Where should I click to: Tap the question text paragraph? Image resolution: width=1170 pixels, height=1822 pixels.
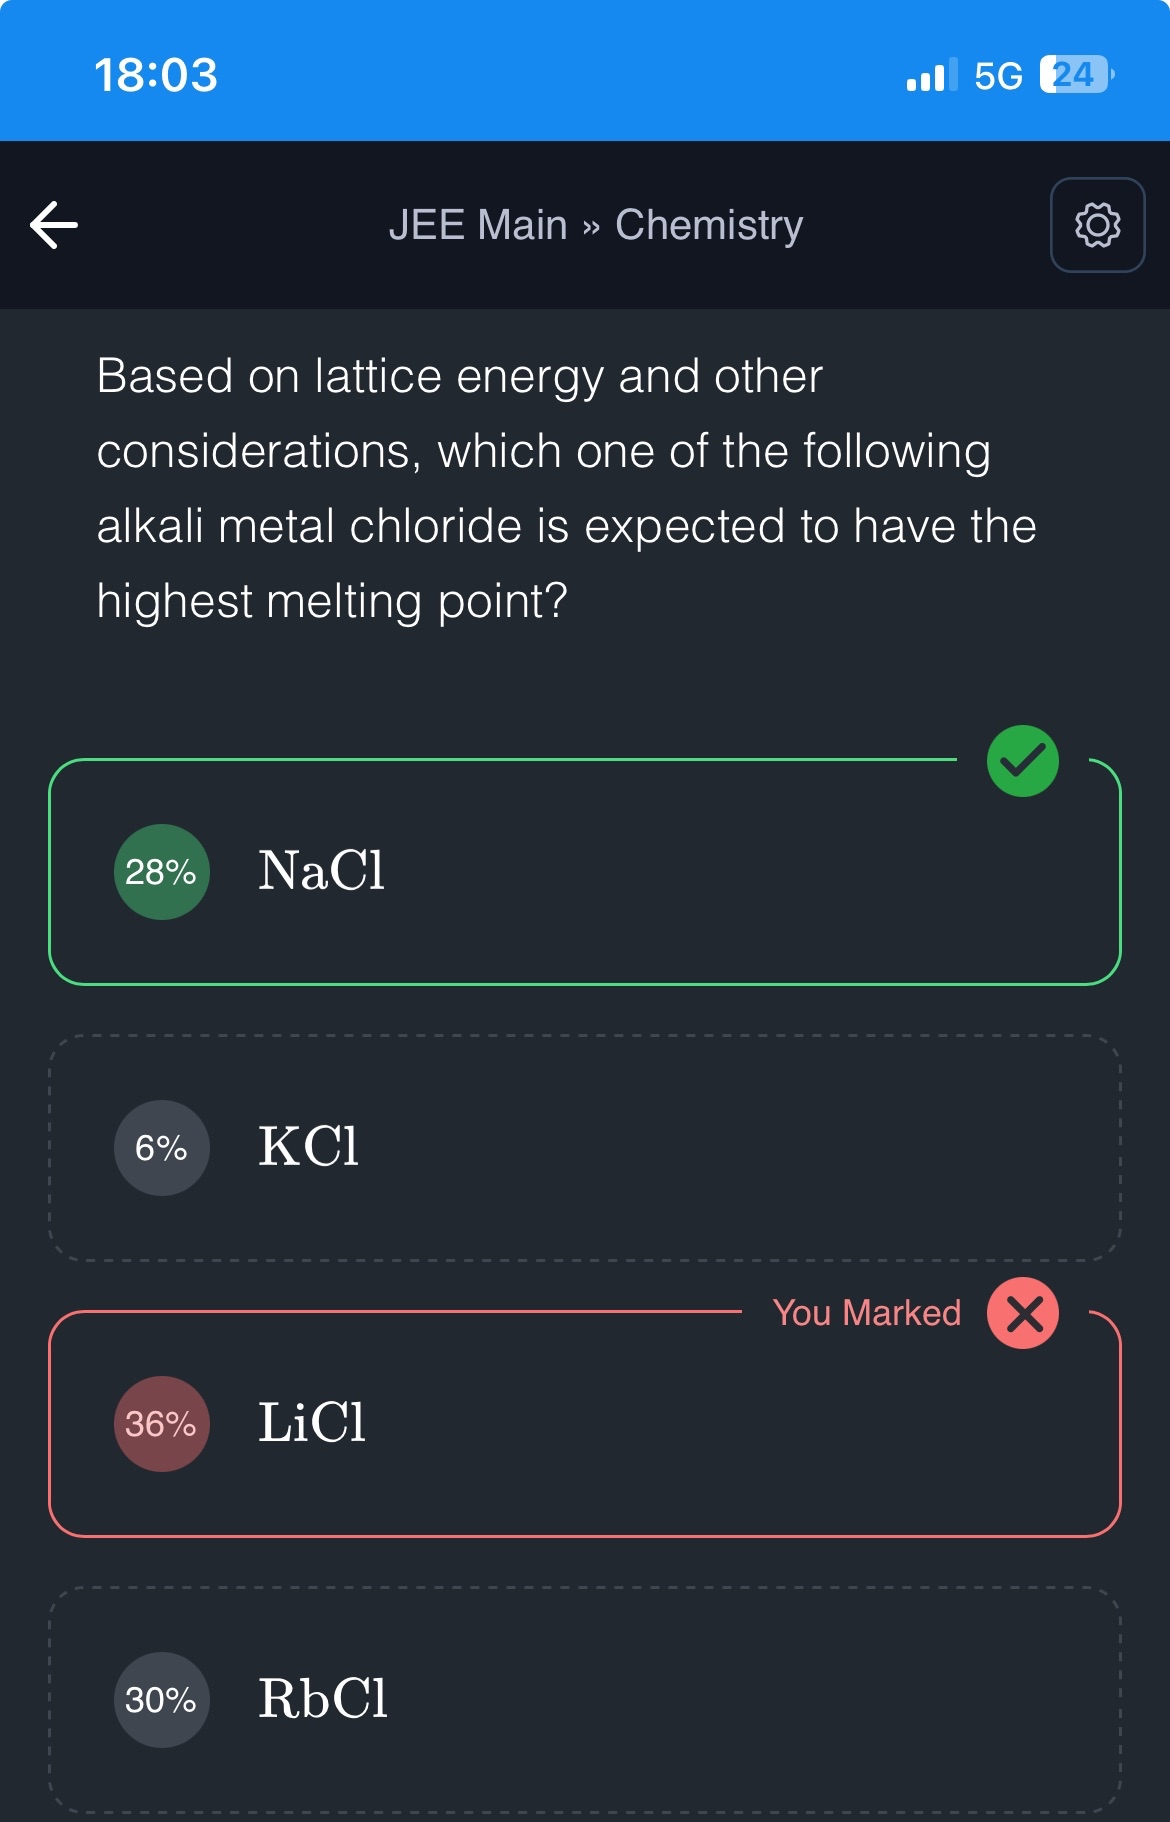(566, 488)
